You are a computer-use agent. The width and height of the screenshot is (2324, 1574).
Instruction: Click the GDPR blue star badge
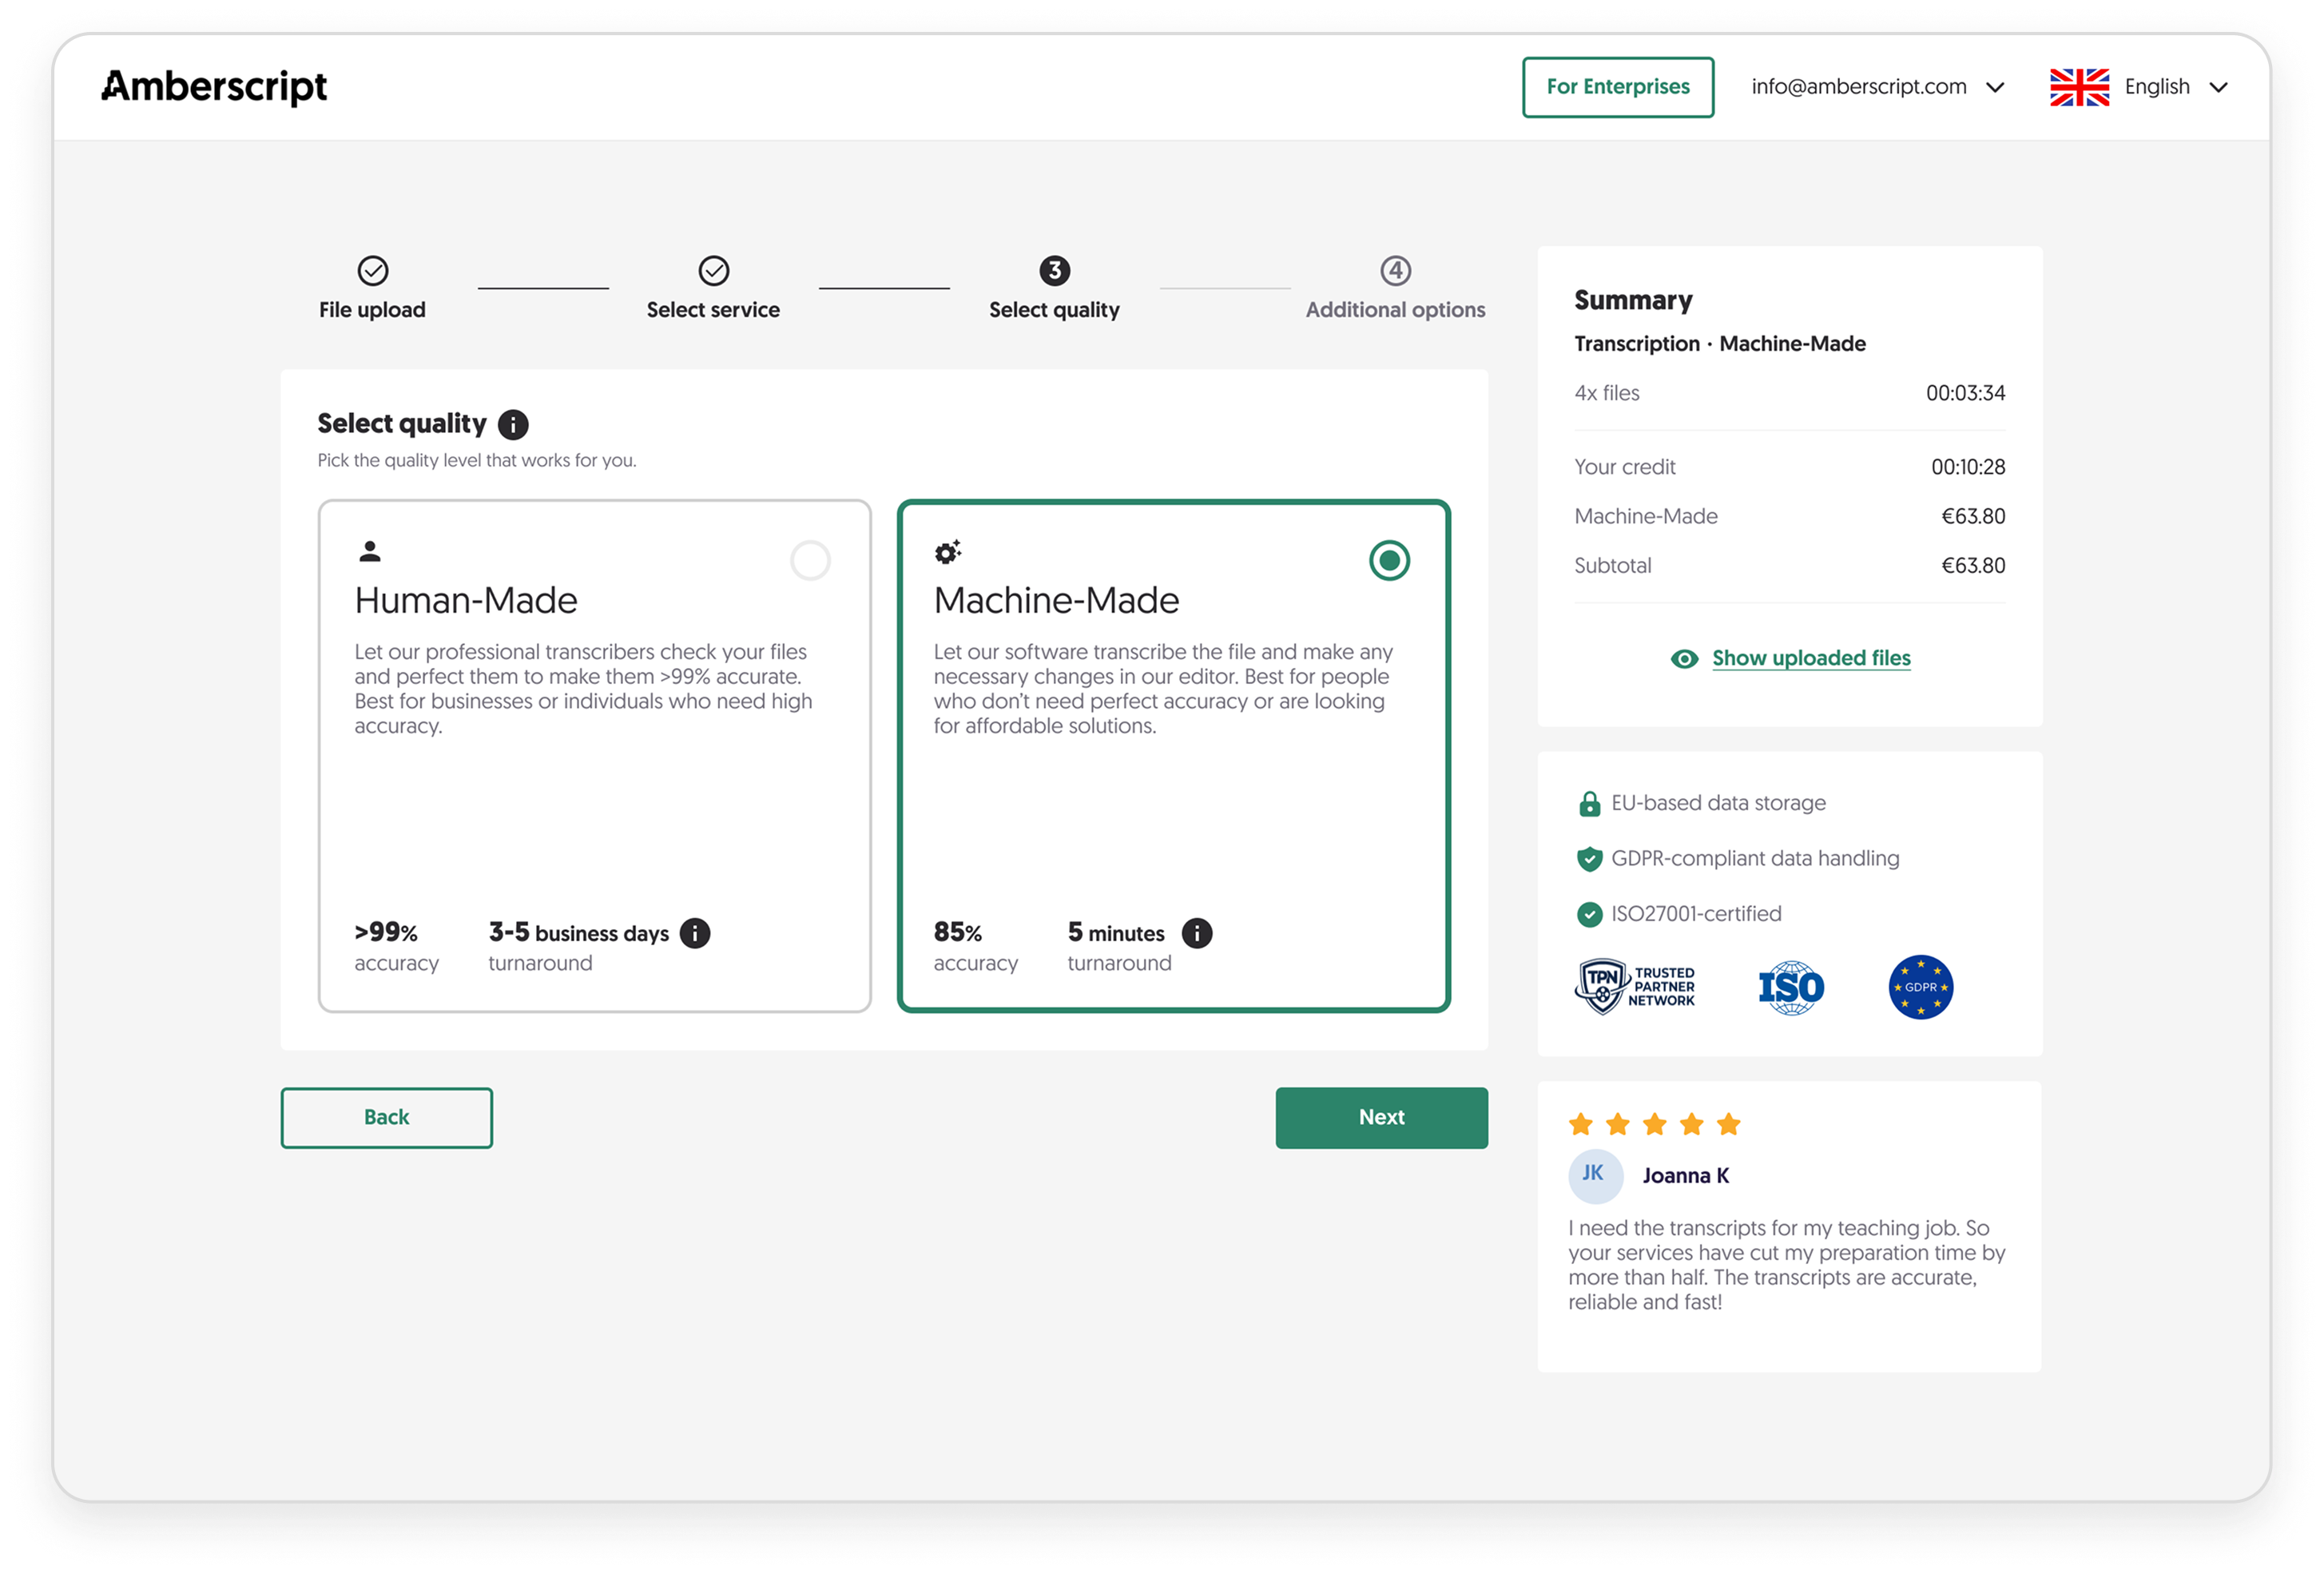coord(1920,986)
